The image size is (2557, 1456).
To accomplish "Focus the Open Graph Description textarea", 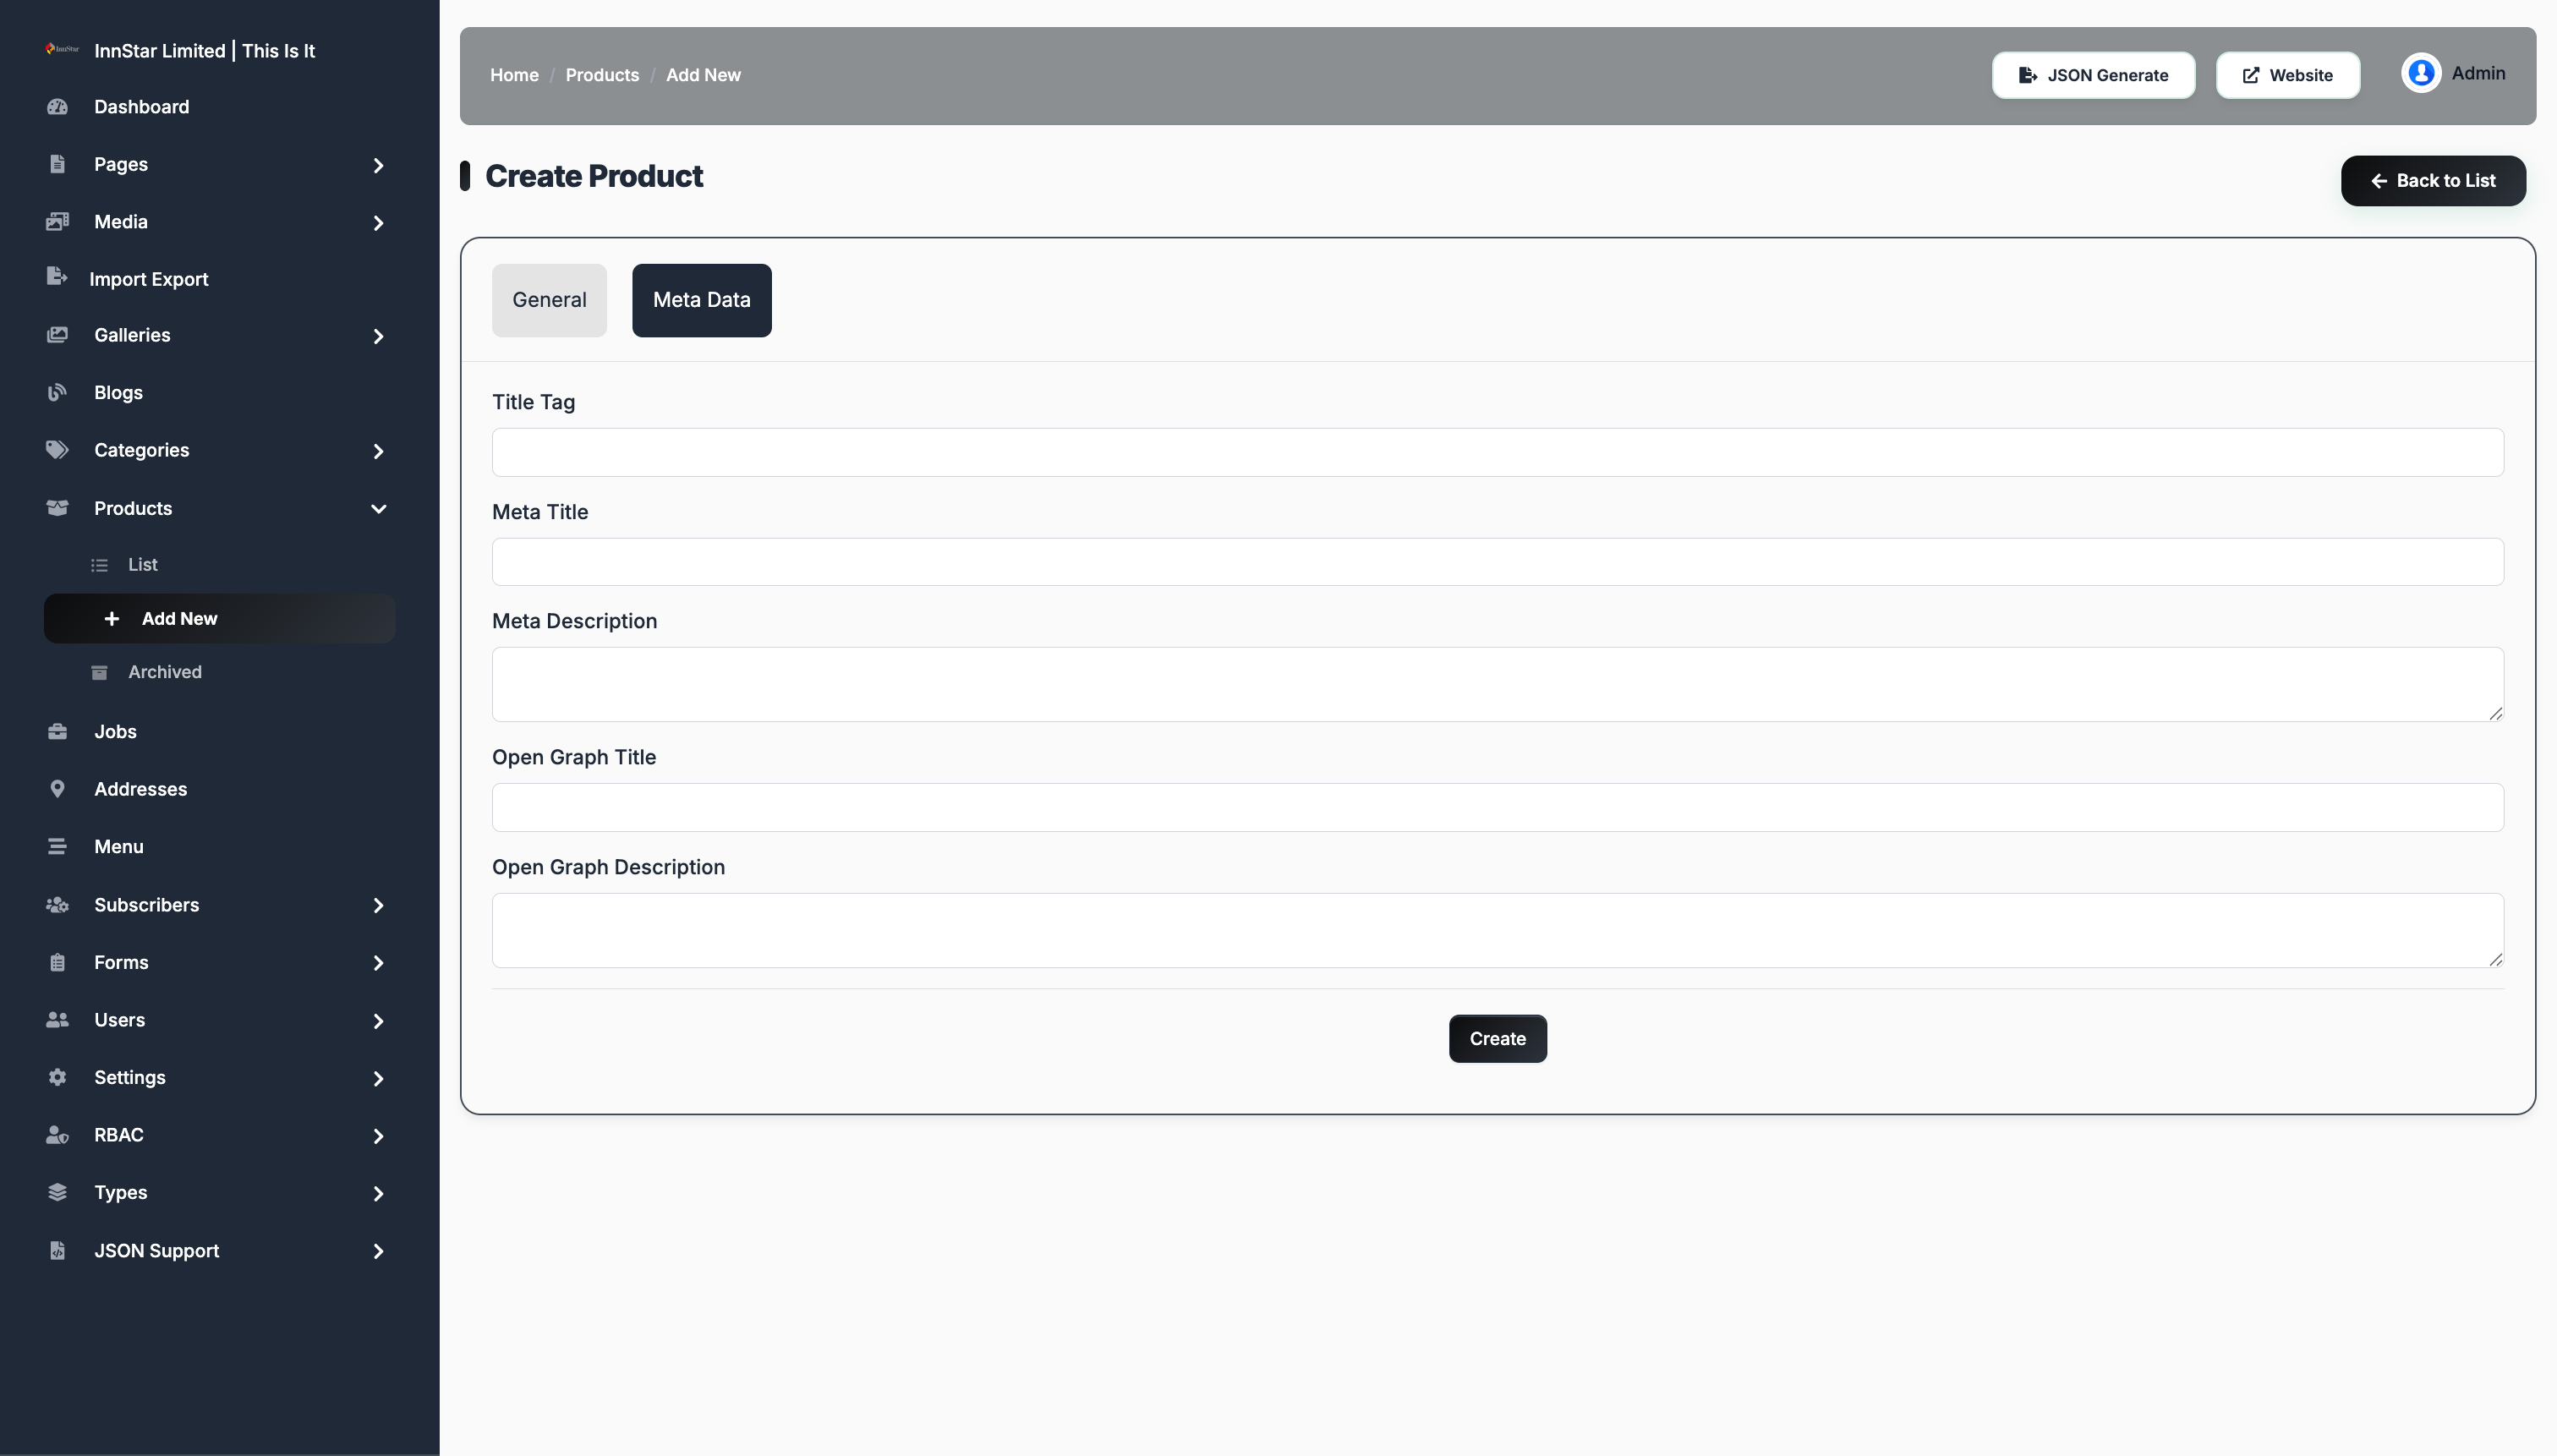I will tap(1497, 930).
